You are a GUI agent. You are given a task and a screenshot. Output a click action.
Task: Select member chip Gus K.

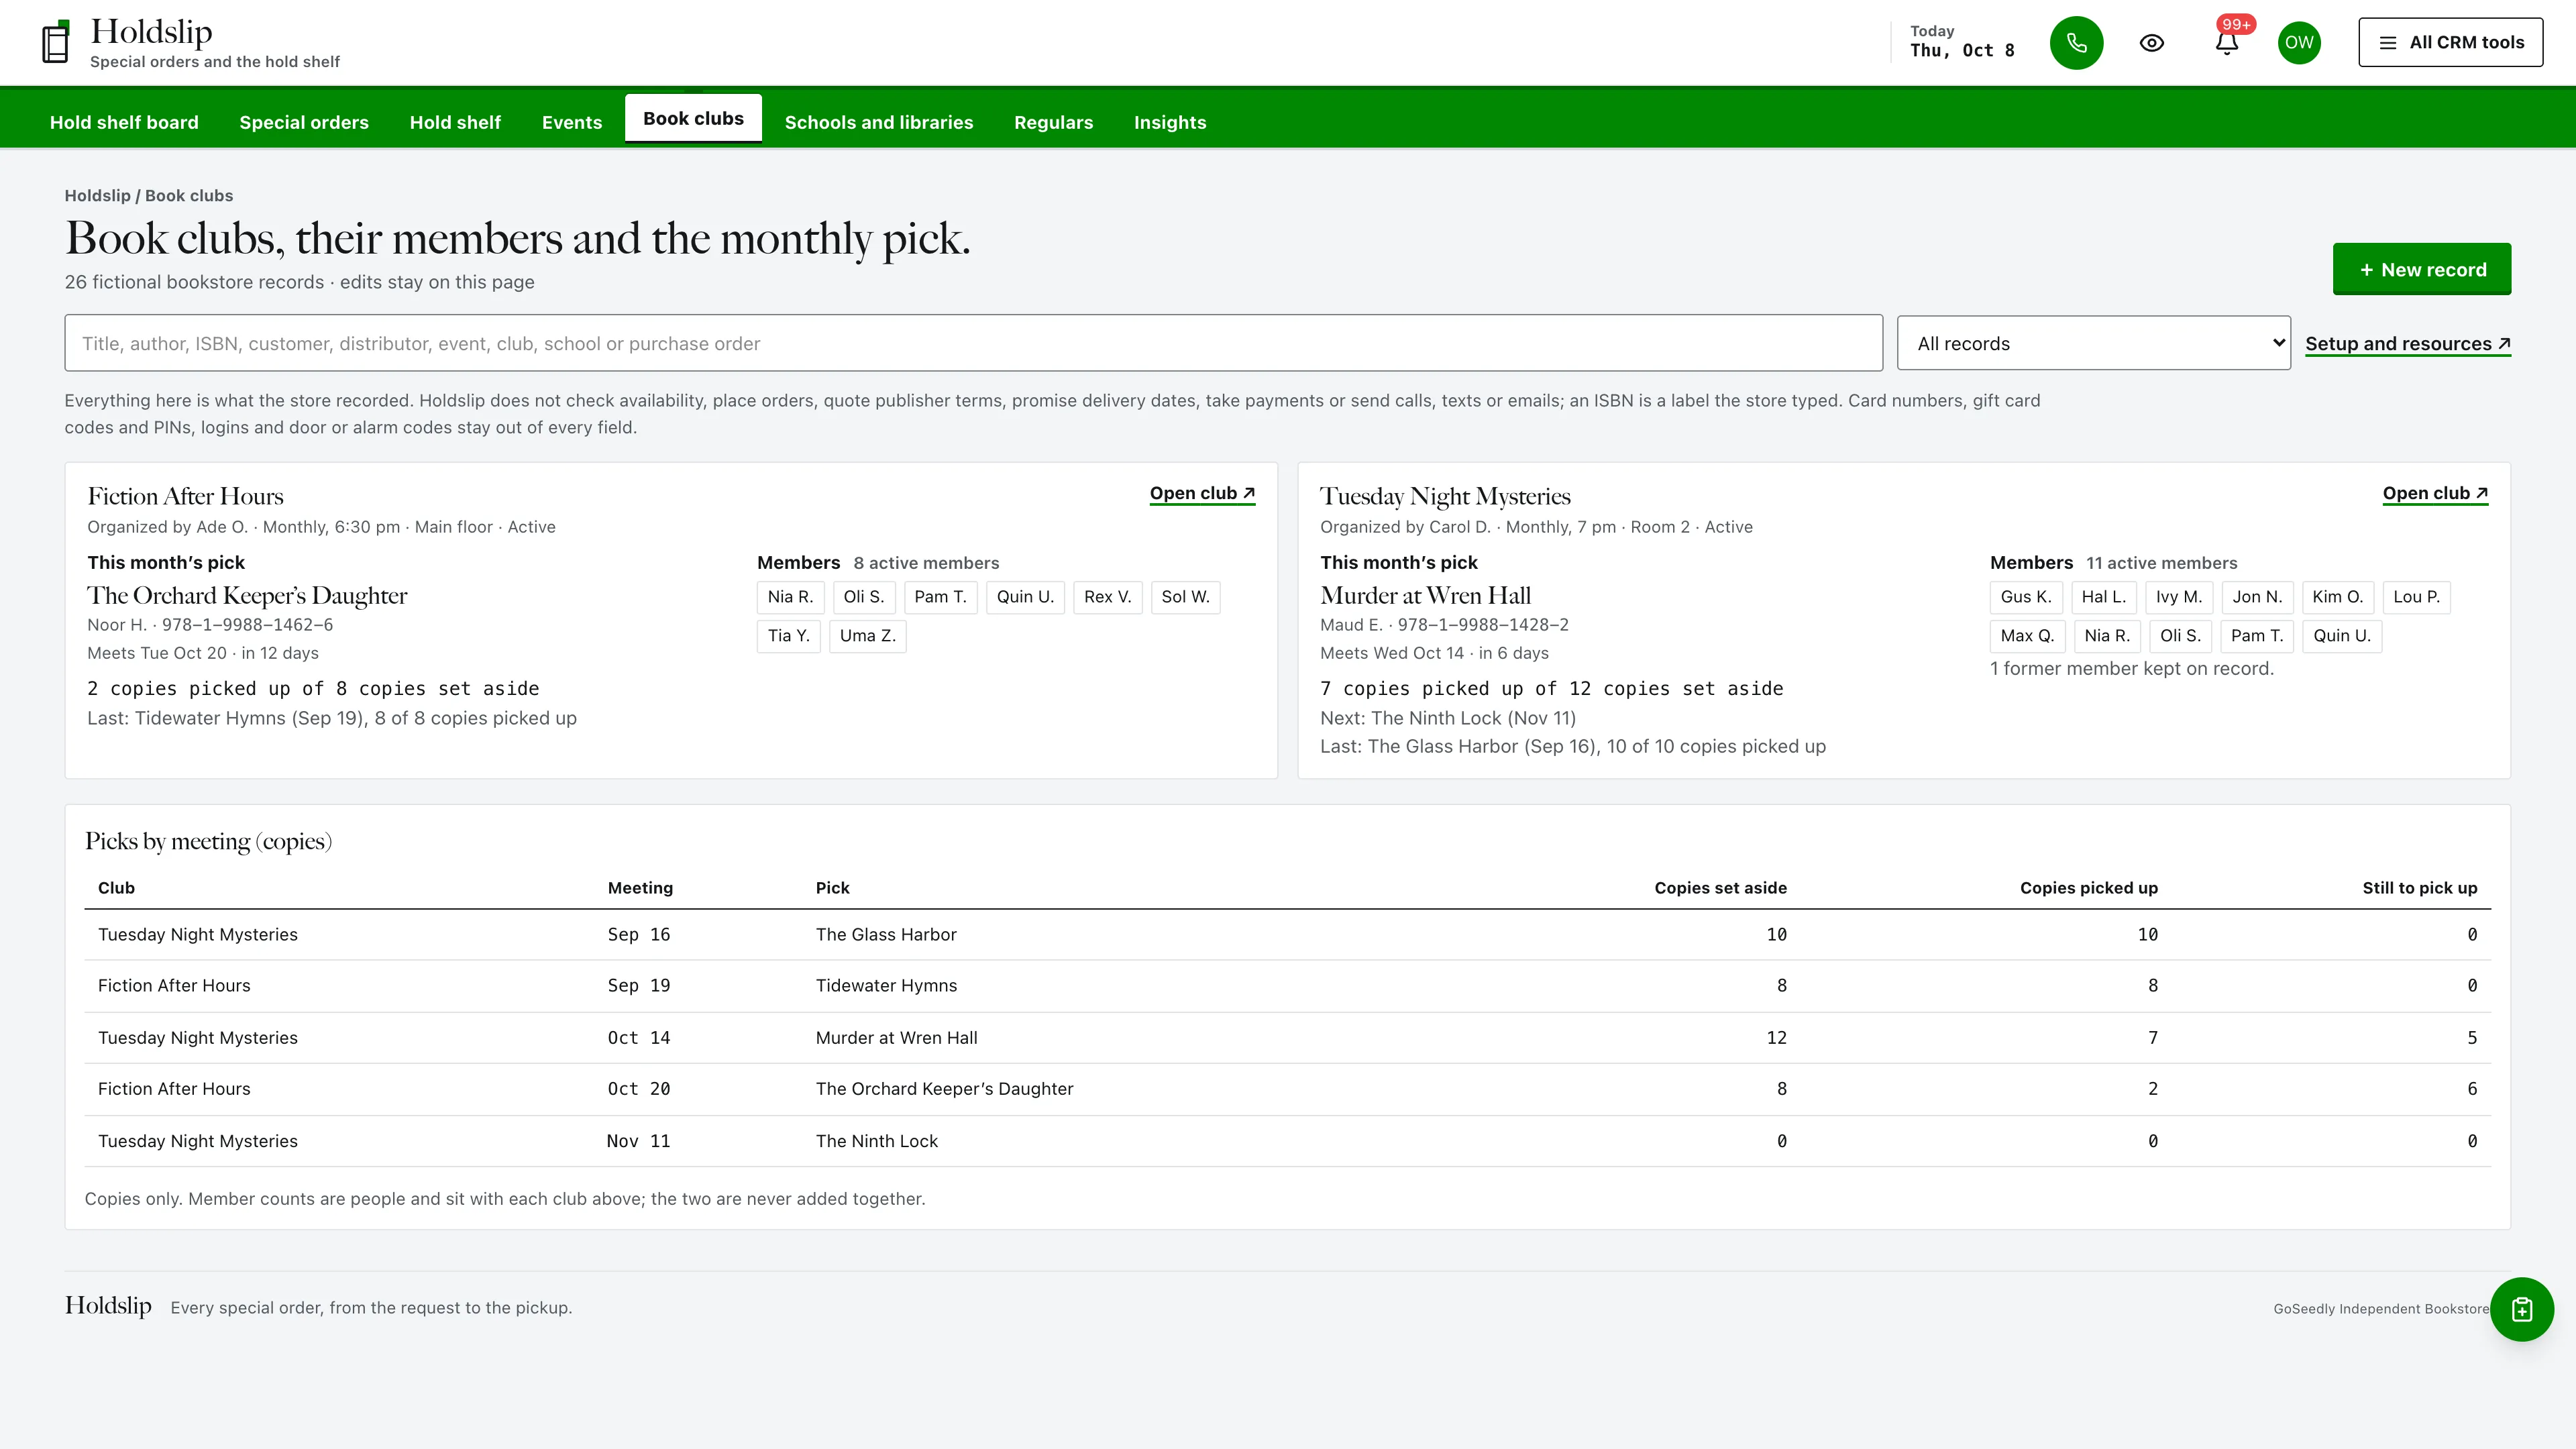pos(2025,597)
